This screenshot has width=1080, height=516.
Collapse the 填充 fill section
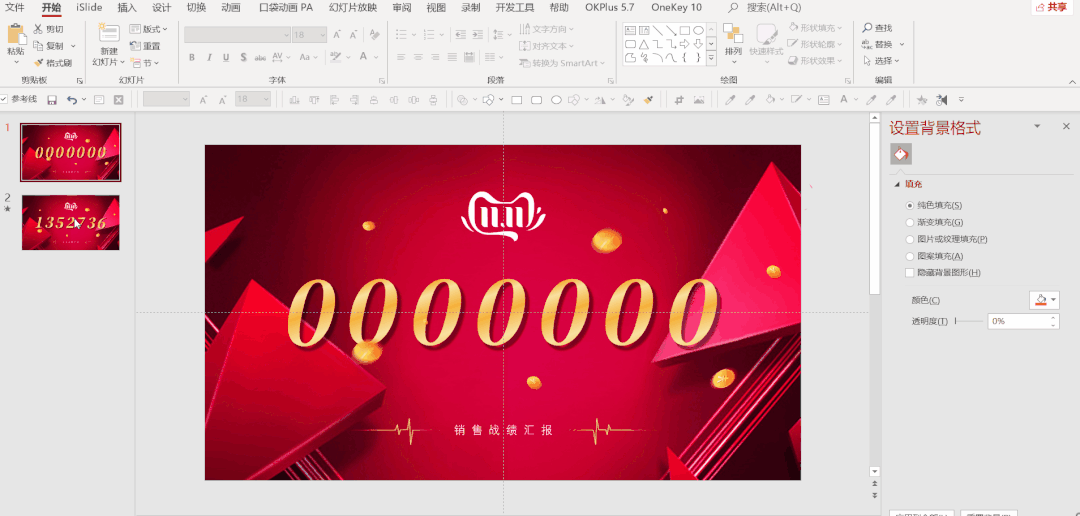pyautogui.click(x=897, y=185)
